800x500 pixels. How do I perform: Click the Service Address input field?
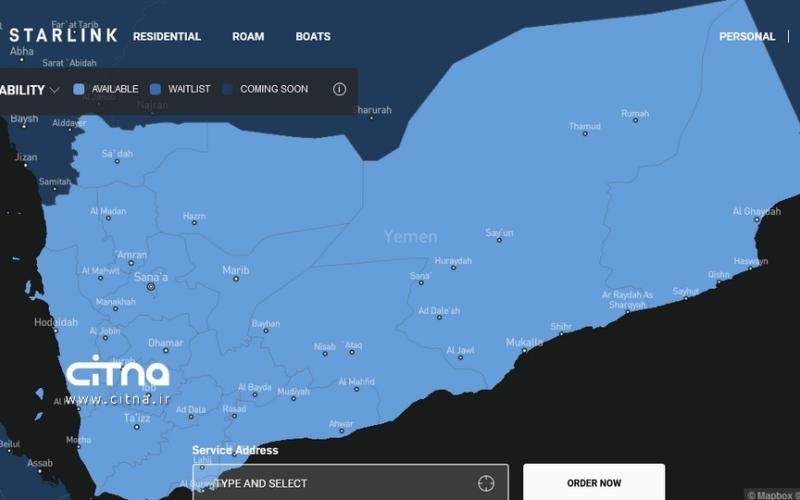tap(340, 483)
